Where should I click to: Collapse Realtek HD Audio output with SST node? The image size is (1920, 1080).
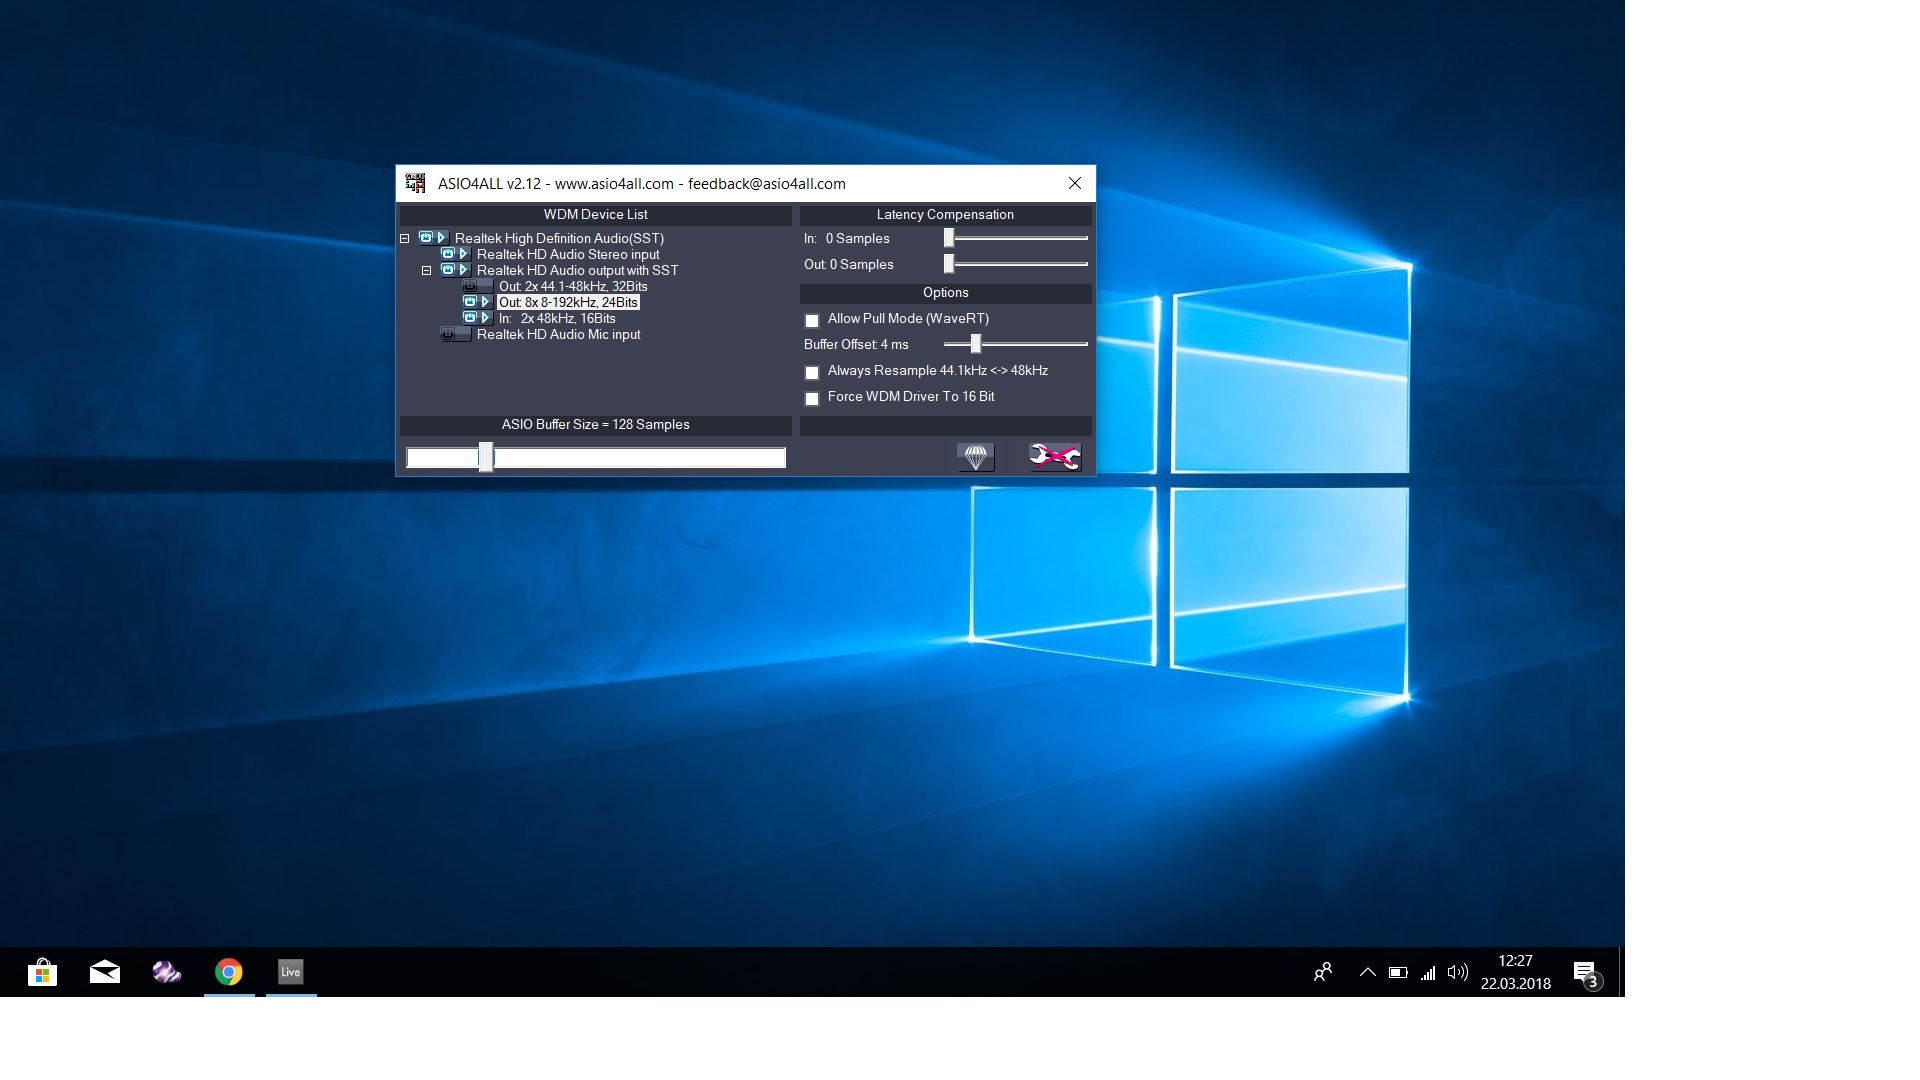(x=427, y=271)
